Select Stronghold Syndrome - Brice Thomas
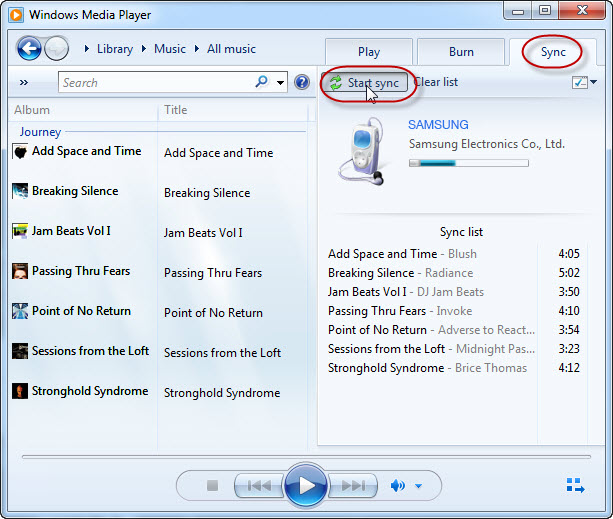This screenshot has width=613, height=519. click(x=427, y=368)
